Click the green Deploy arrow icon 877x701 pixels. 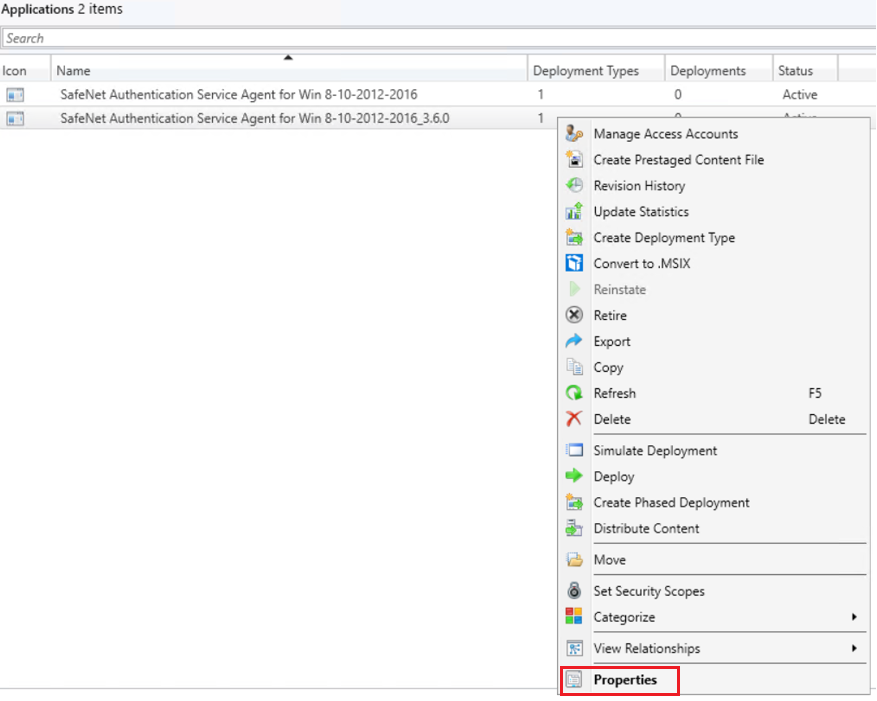click(574, 476)
